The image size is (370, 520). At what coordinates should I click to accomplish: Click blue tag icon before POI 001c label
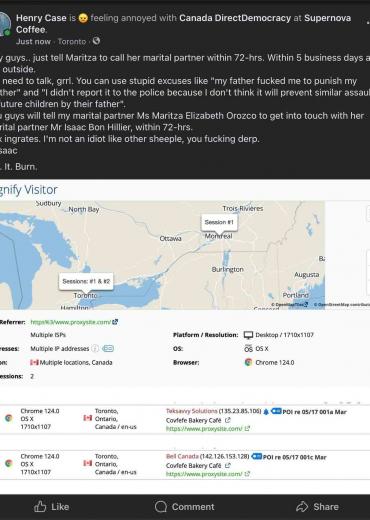pyautogui.click(x=256, y=456)
